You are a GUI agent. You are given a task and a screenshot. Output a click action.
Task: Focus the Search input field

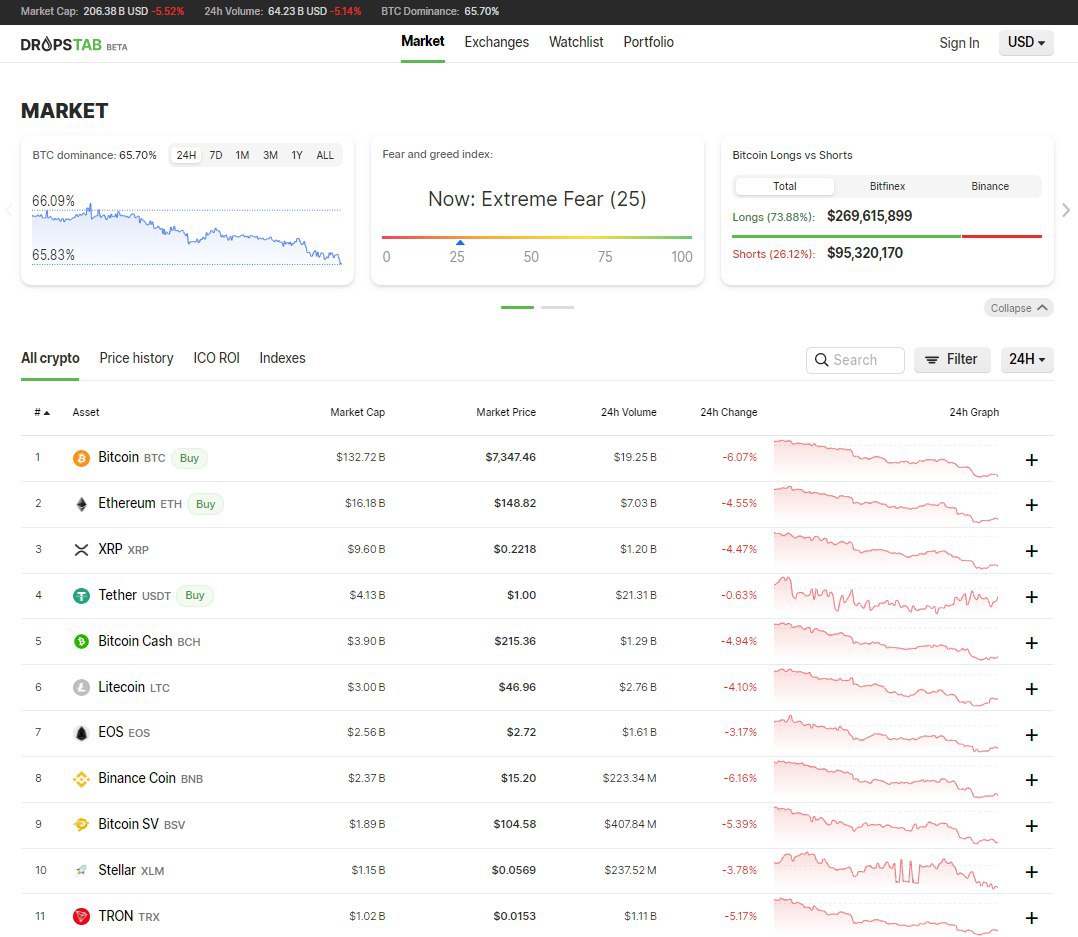855,360
